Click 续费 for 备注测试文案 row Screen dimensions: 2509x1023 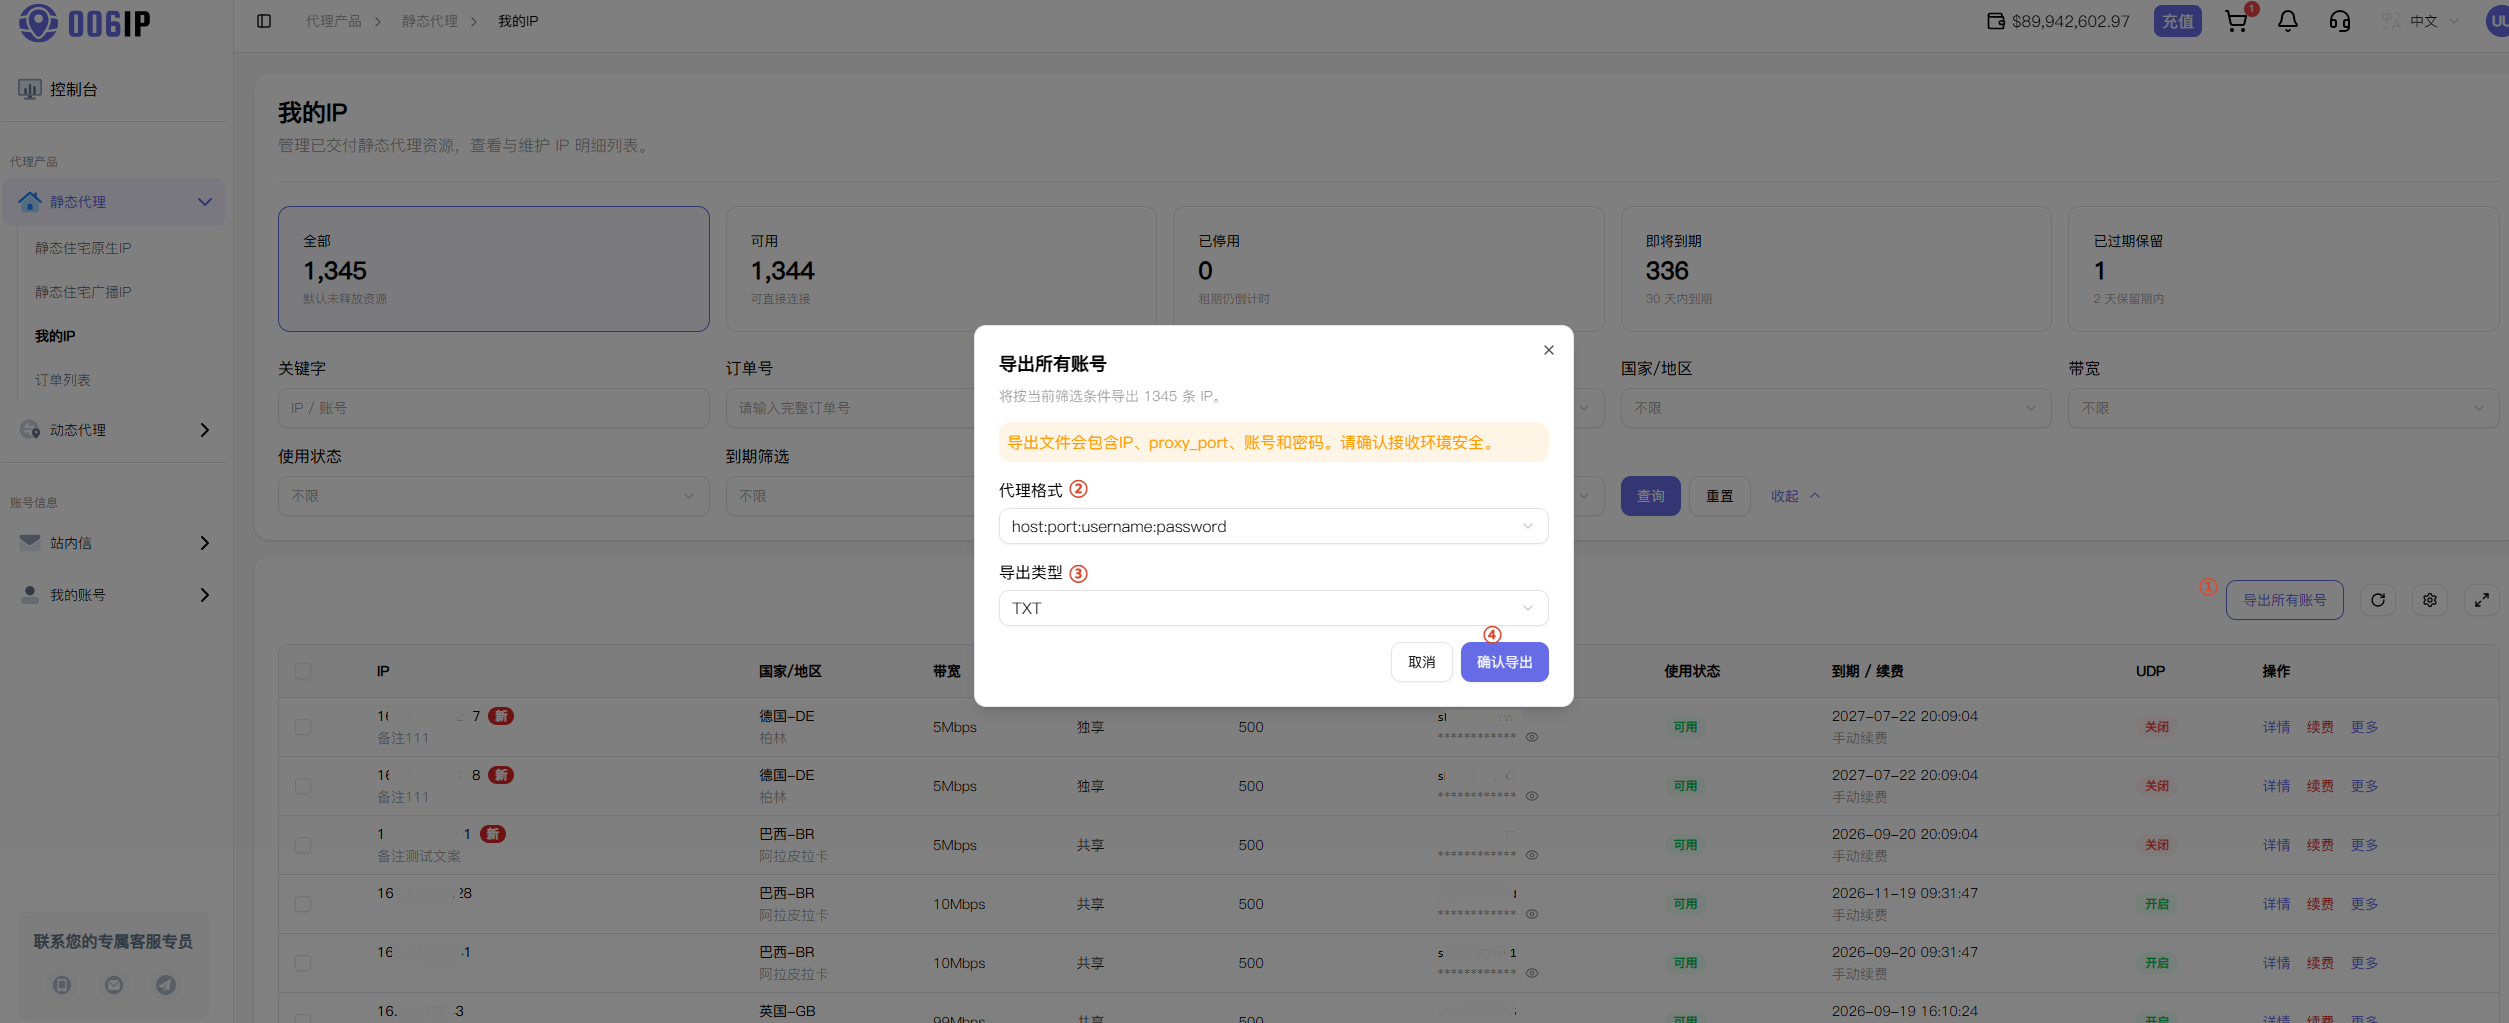2320,845
